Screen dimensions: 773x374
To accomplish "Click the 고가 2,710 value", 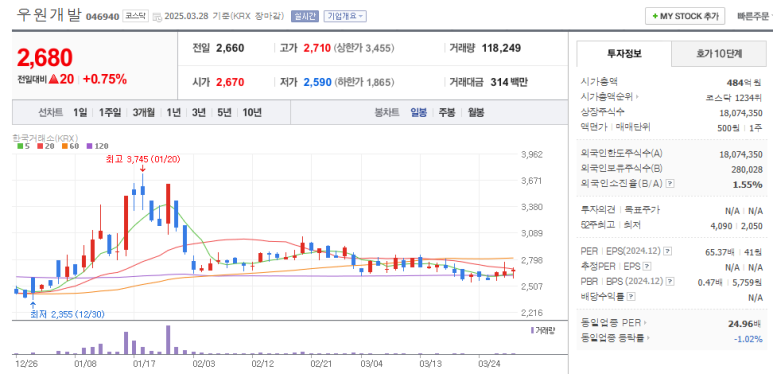I will (x=316, y=48).
